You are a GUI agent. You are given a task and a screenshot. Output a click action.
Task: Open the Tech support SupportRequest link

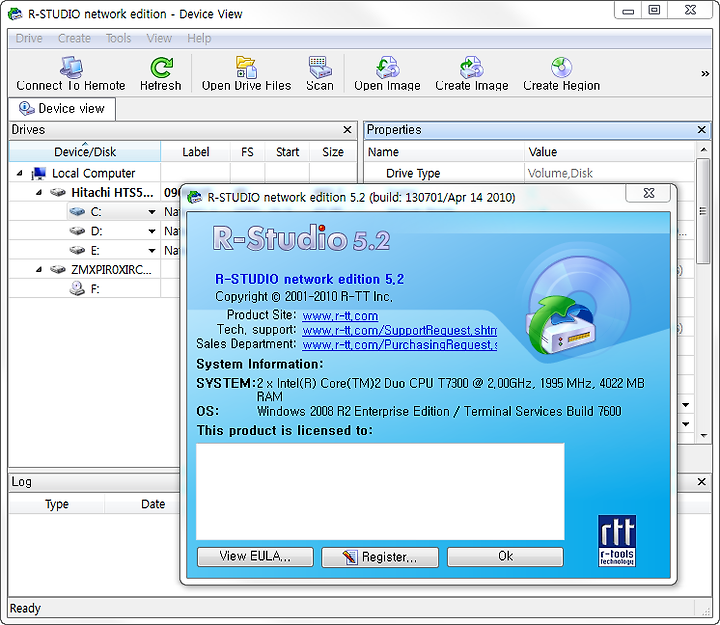399,330
